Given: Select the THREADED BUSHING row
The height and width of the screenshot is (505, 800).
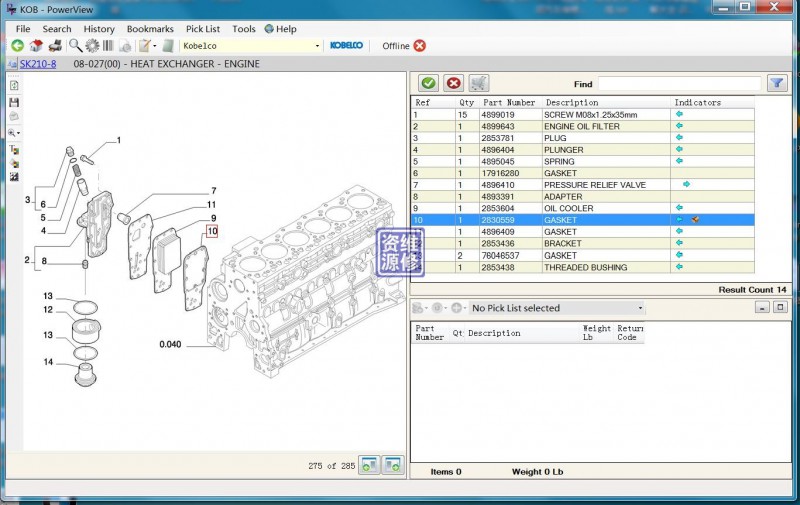Looking at the screenshot, I should (583, 267).
